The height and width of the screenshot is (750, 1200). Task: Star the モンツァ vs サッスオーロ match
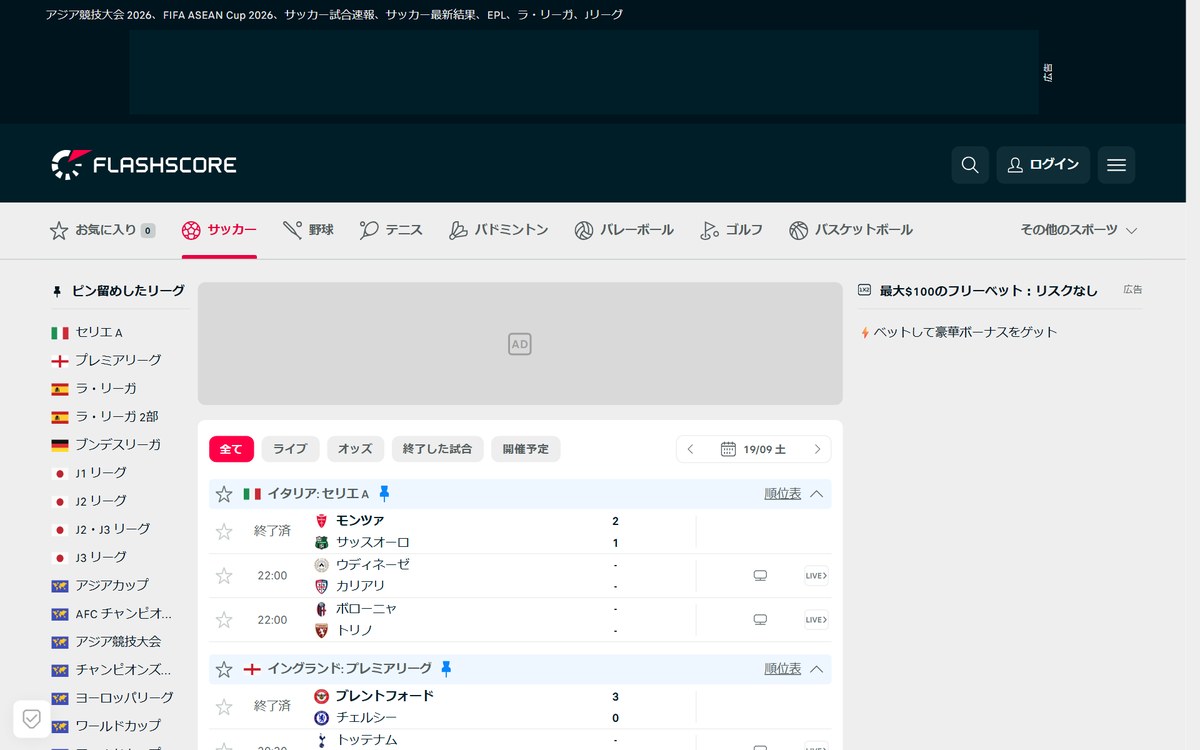pyautogui.click(x=224, y=531)
